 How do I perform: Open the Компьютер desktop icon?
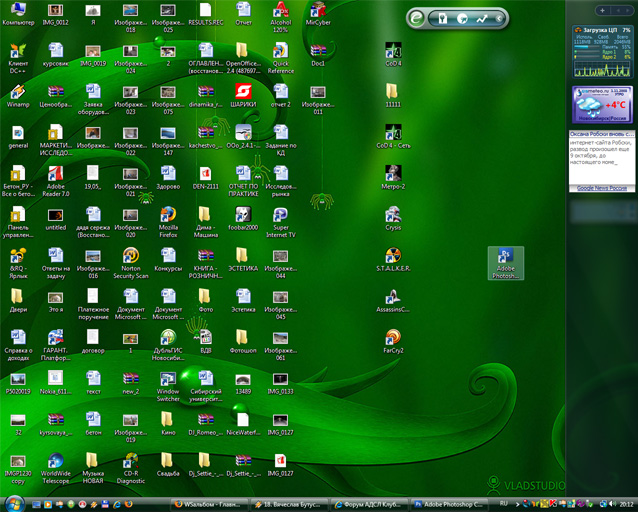pyautogui.click(x=18, y=14)
